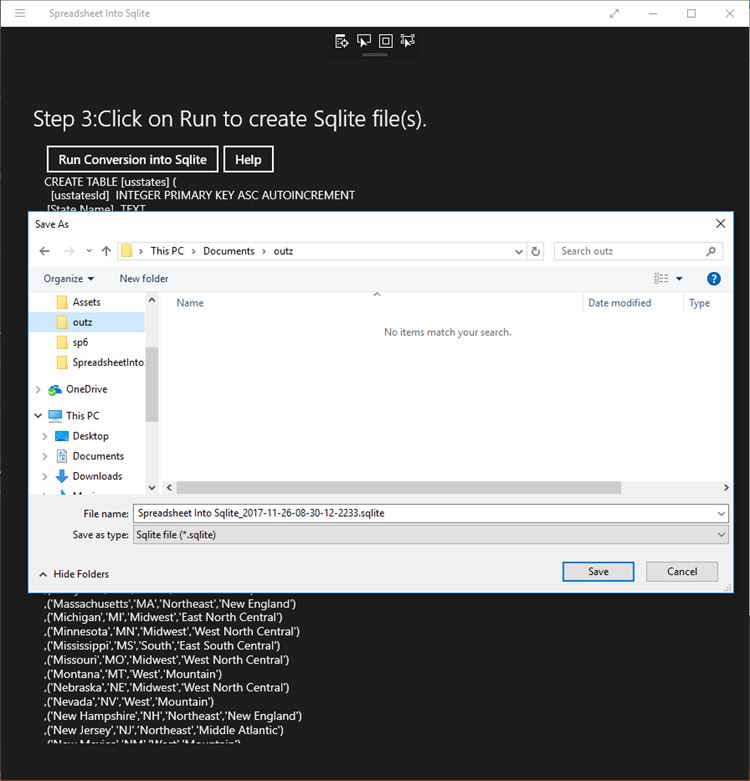Click the Nevada row in SQL output

click(x=129, y=702)
